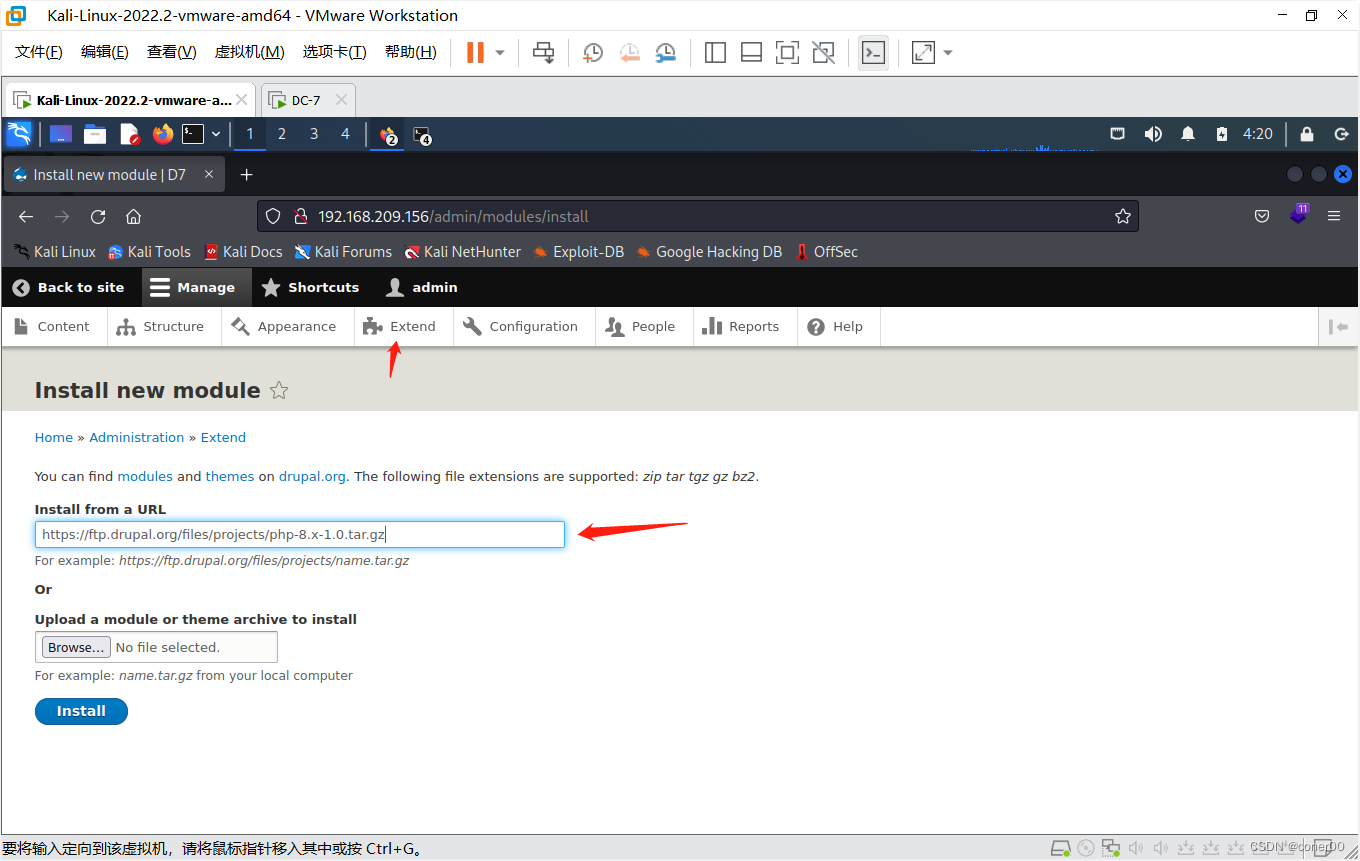The image size is (1360, 861).
Task: Open a new Firefox tab with plus button
Action: click(247, 174)
